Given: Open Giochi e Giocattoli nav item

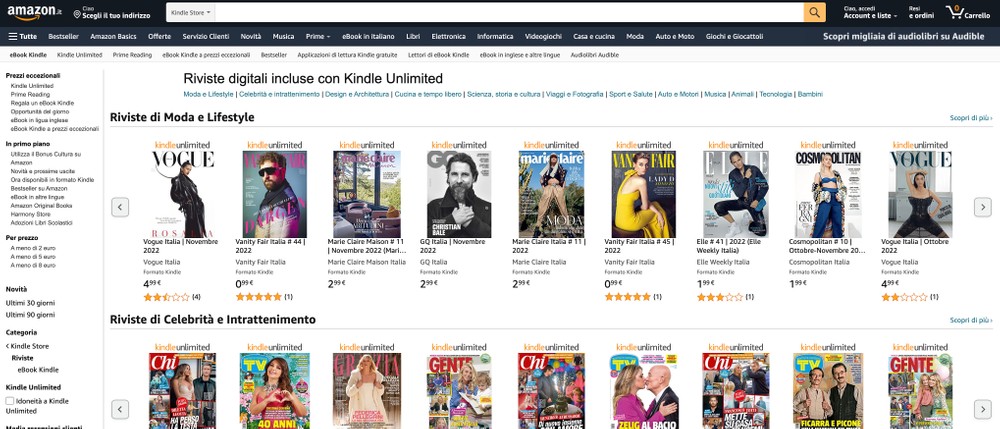Looking at the screenshot, I should pos(734,36).
